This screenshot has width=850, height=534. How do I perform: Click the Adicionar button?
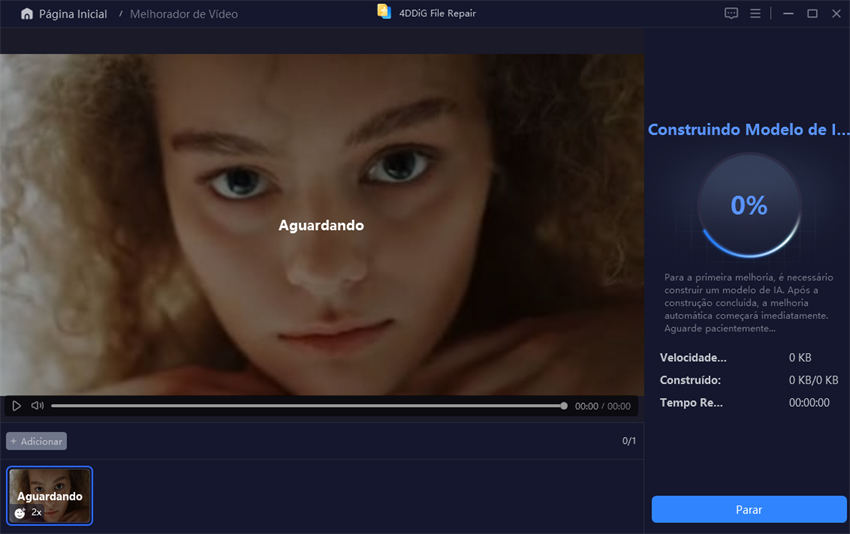(36, 441)
